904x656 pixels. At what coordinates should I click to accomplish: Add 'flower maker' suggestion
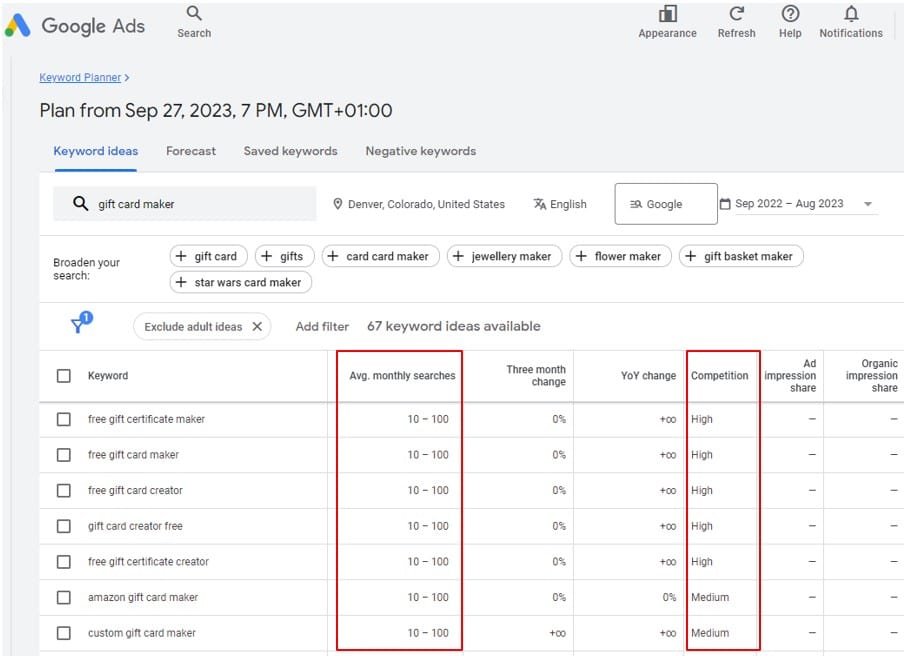pyautogui.click(x=620, y=257)
